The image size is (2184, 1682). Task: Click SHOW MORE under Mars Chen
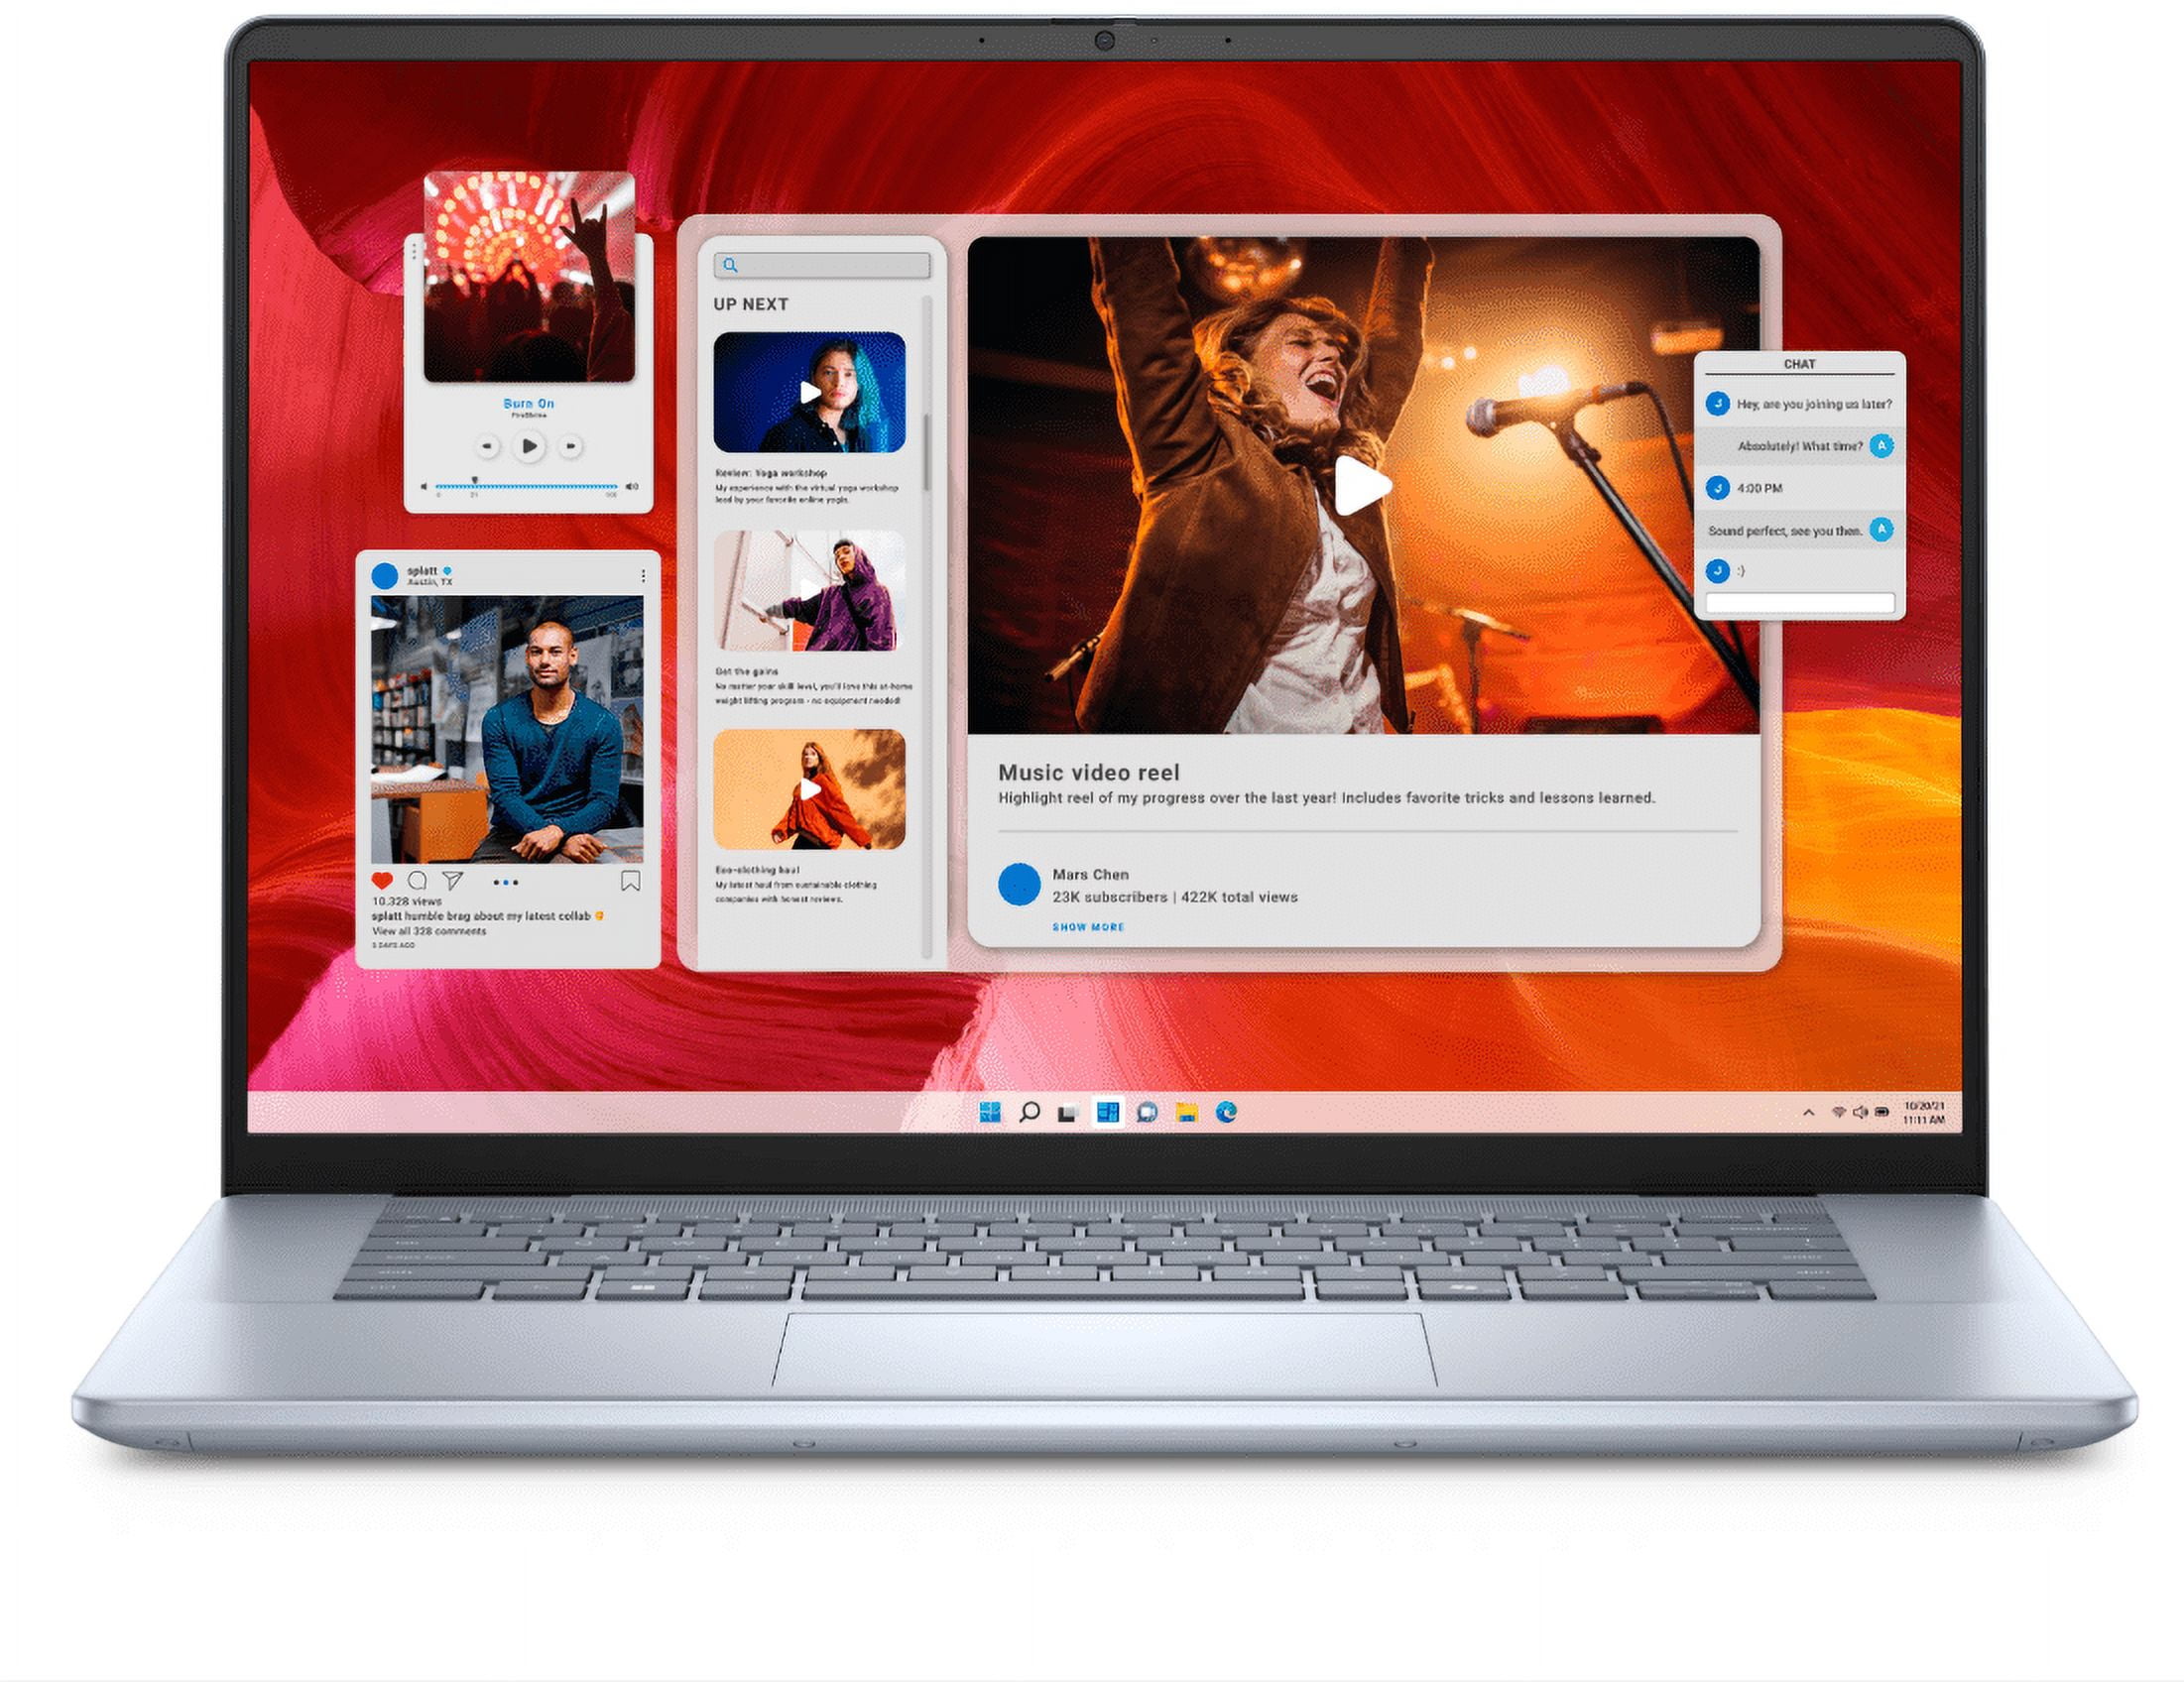[1088, 927]
